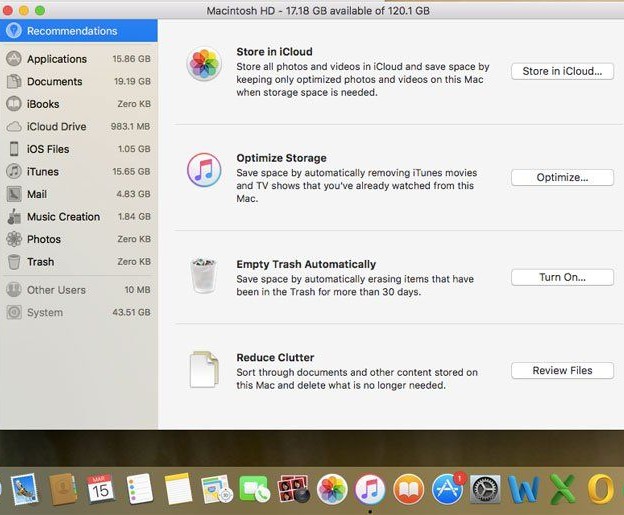Image resolution: width=624 pixels, height=515 pixels.
Task: Click iCloud Drive 983.1 MB size value
Action: (131, 127)
